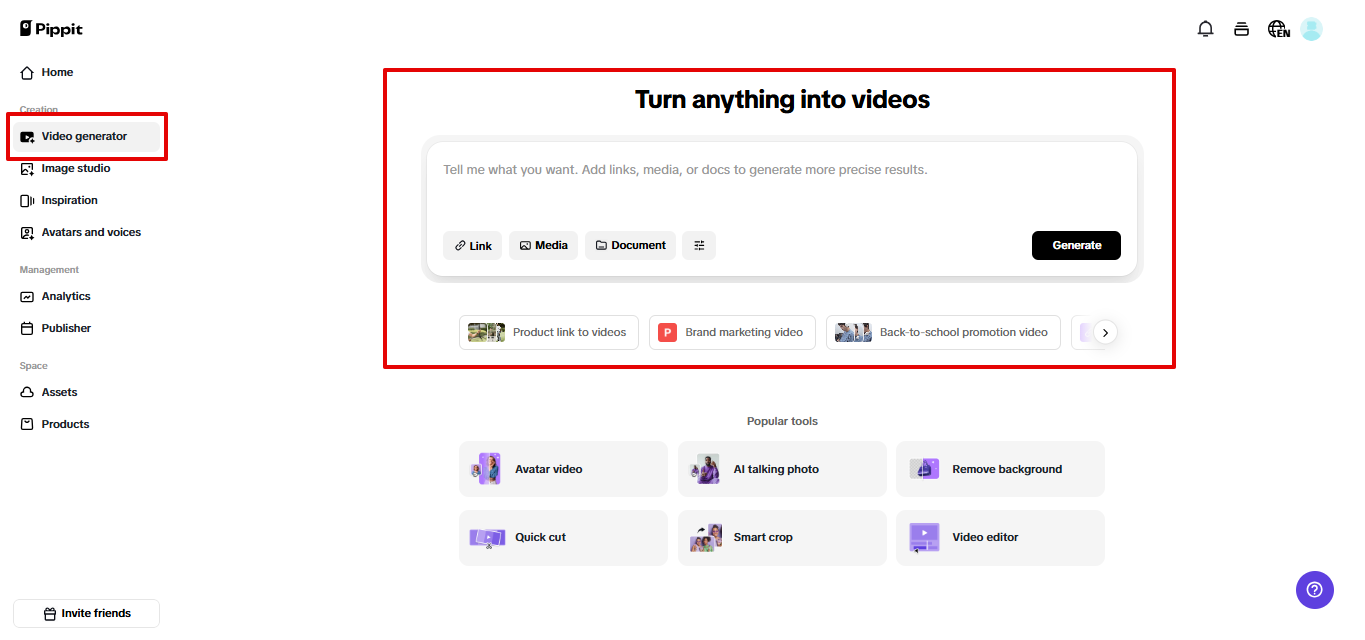Viewport: 1365px width, 640px height.
Task: Browse the Assets space
Action: click(57, 392)
